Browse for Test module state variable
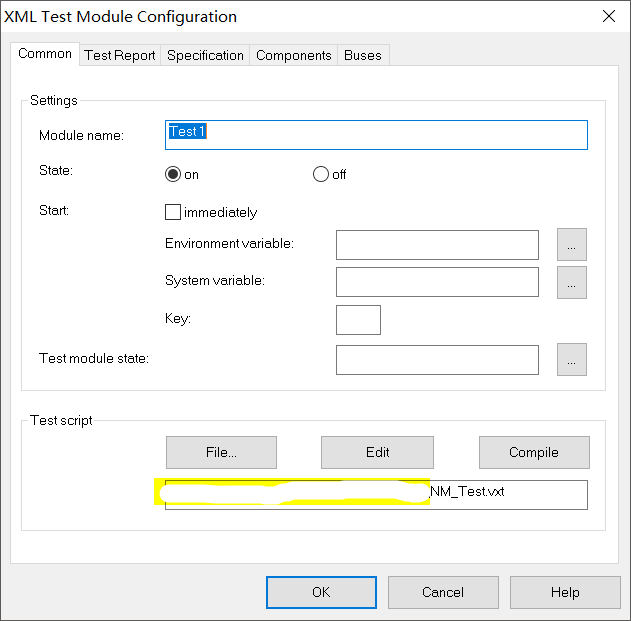Image resolution: width=631 pixels, height=621 pixels. [x=571, y=359]
